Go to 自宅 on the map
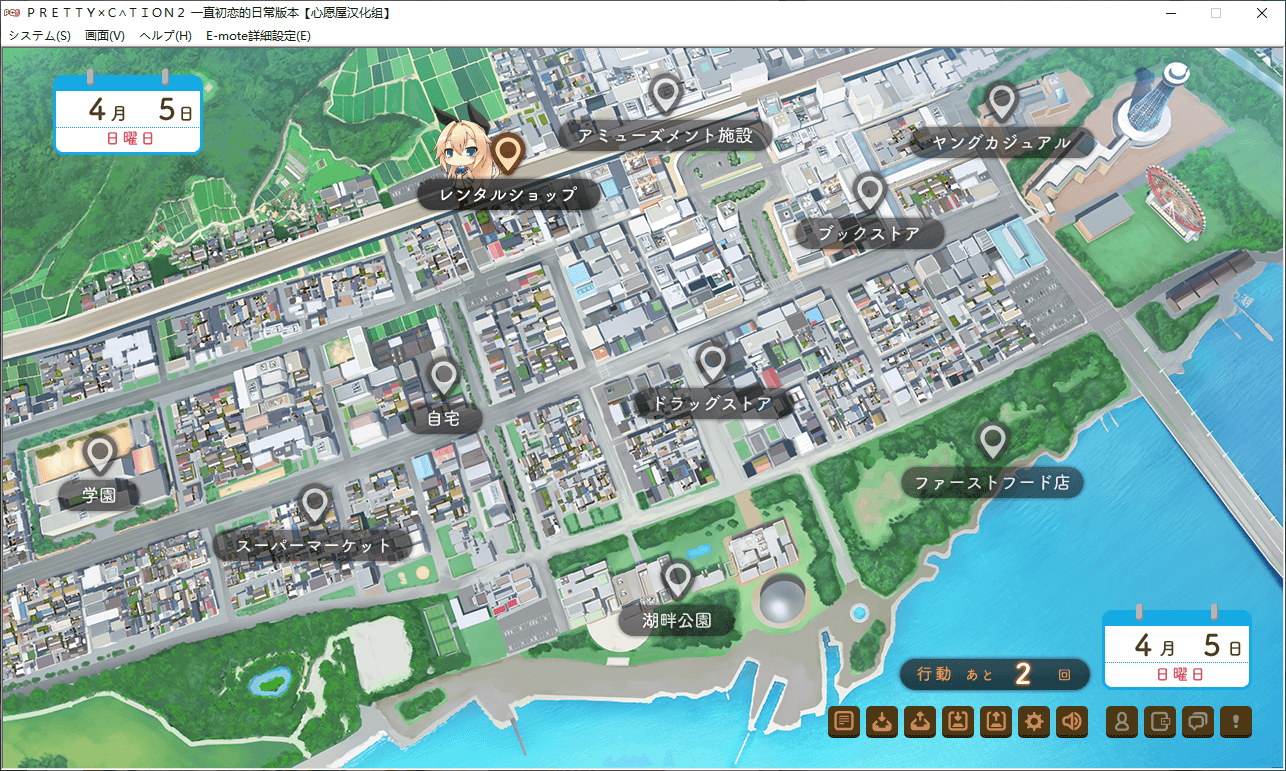 click(443, 418)
